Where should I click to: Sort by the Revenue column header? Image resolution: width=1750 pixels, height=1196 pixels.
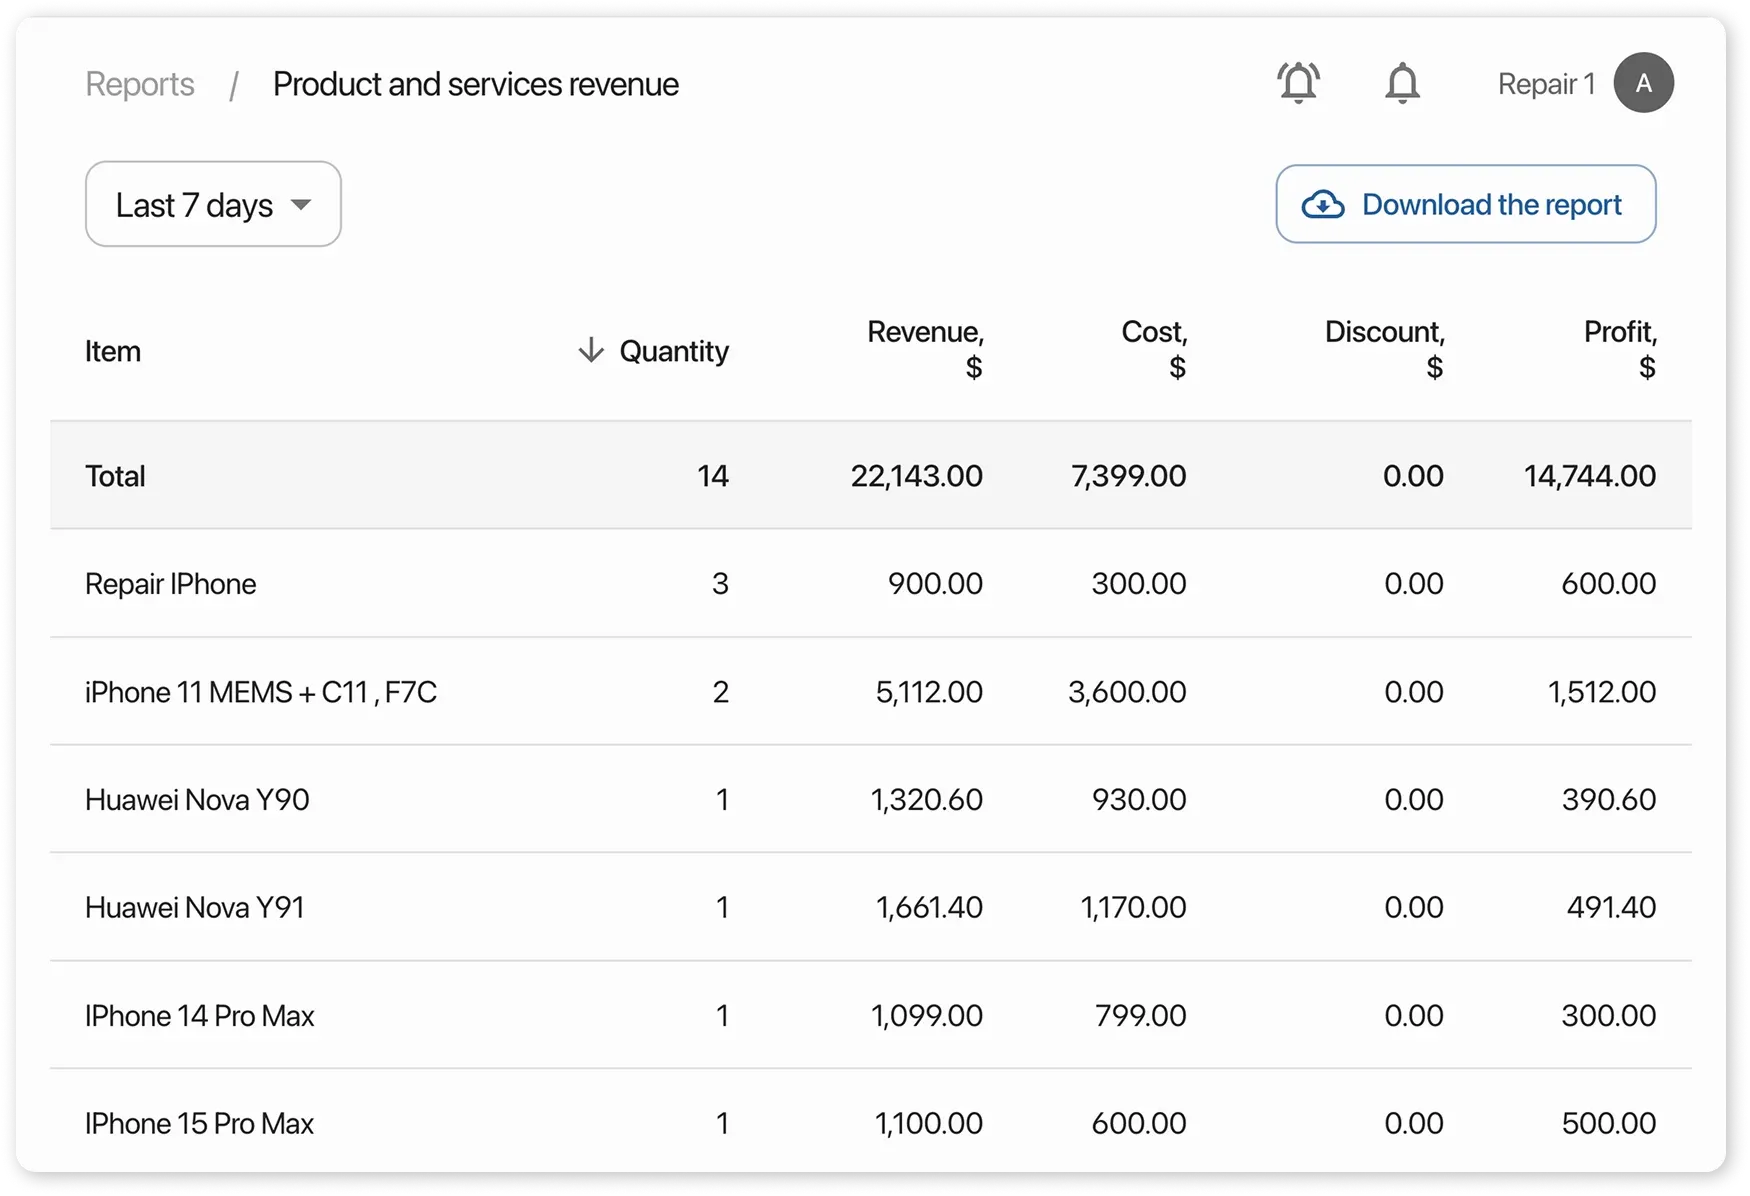pos(925,348)
